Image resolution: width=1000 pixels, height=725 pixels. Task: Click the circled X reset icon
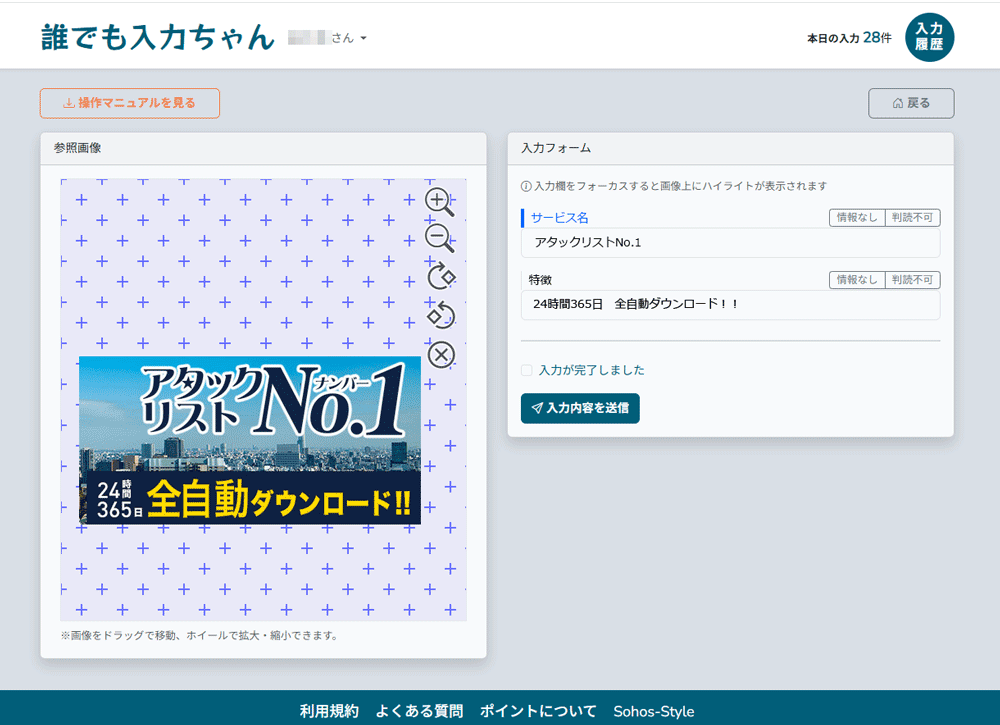[441, 355]
